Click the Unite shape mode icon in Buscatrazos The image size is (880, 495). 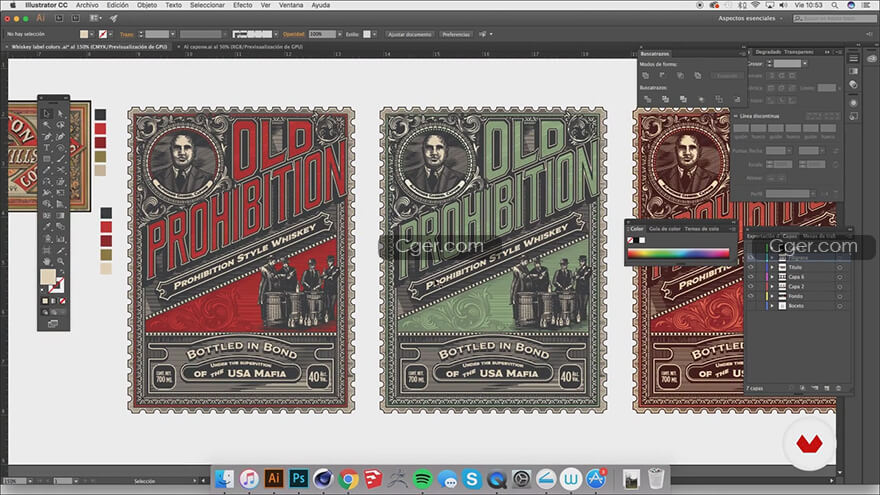pos(645,75)
